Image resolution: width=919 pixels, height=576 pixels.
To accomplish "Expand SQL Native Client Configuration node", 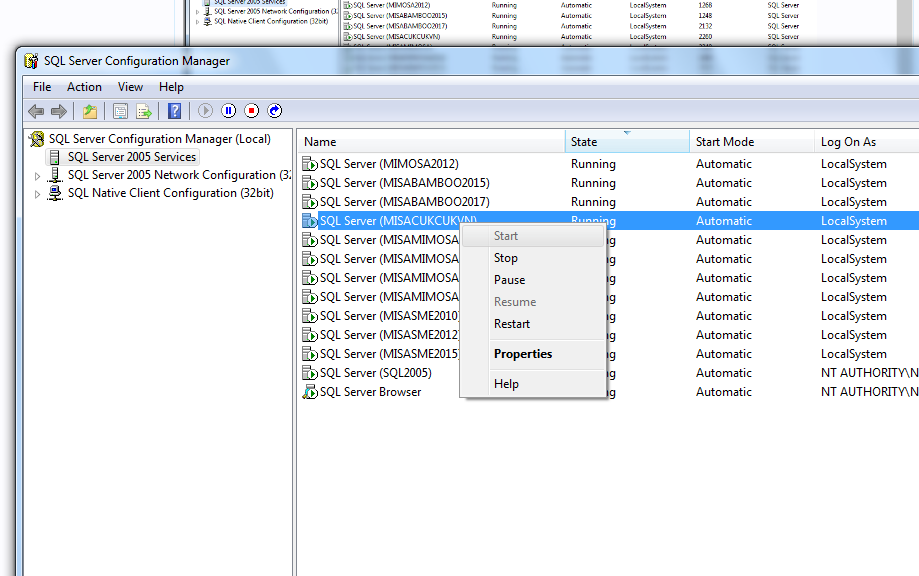I will click(x=37, y=194).
